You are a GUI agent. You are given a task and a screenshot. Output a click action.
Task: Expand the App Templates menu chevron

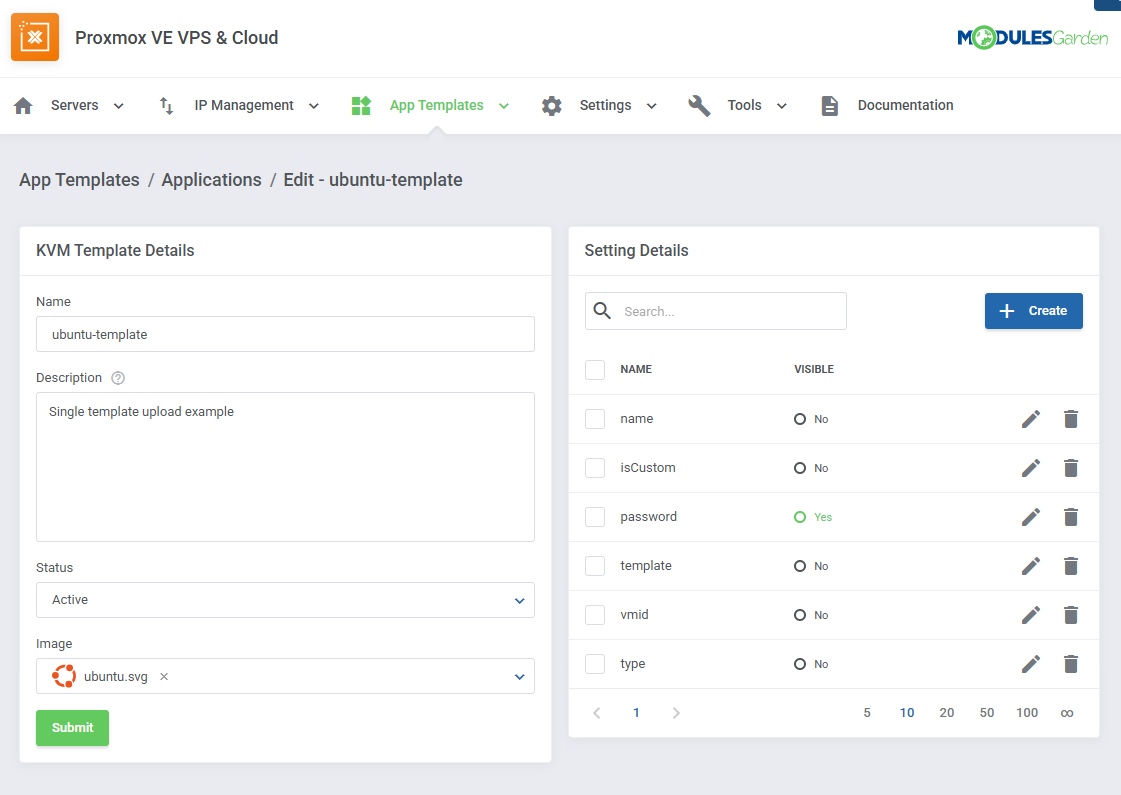504,106
